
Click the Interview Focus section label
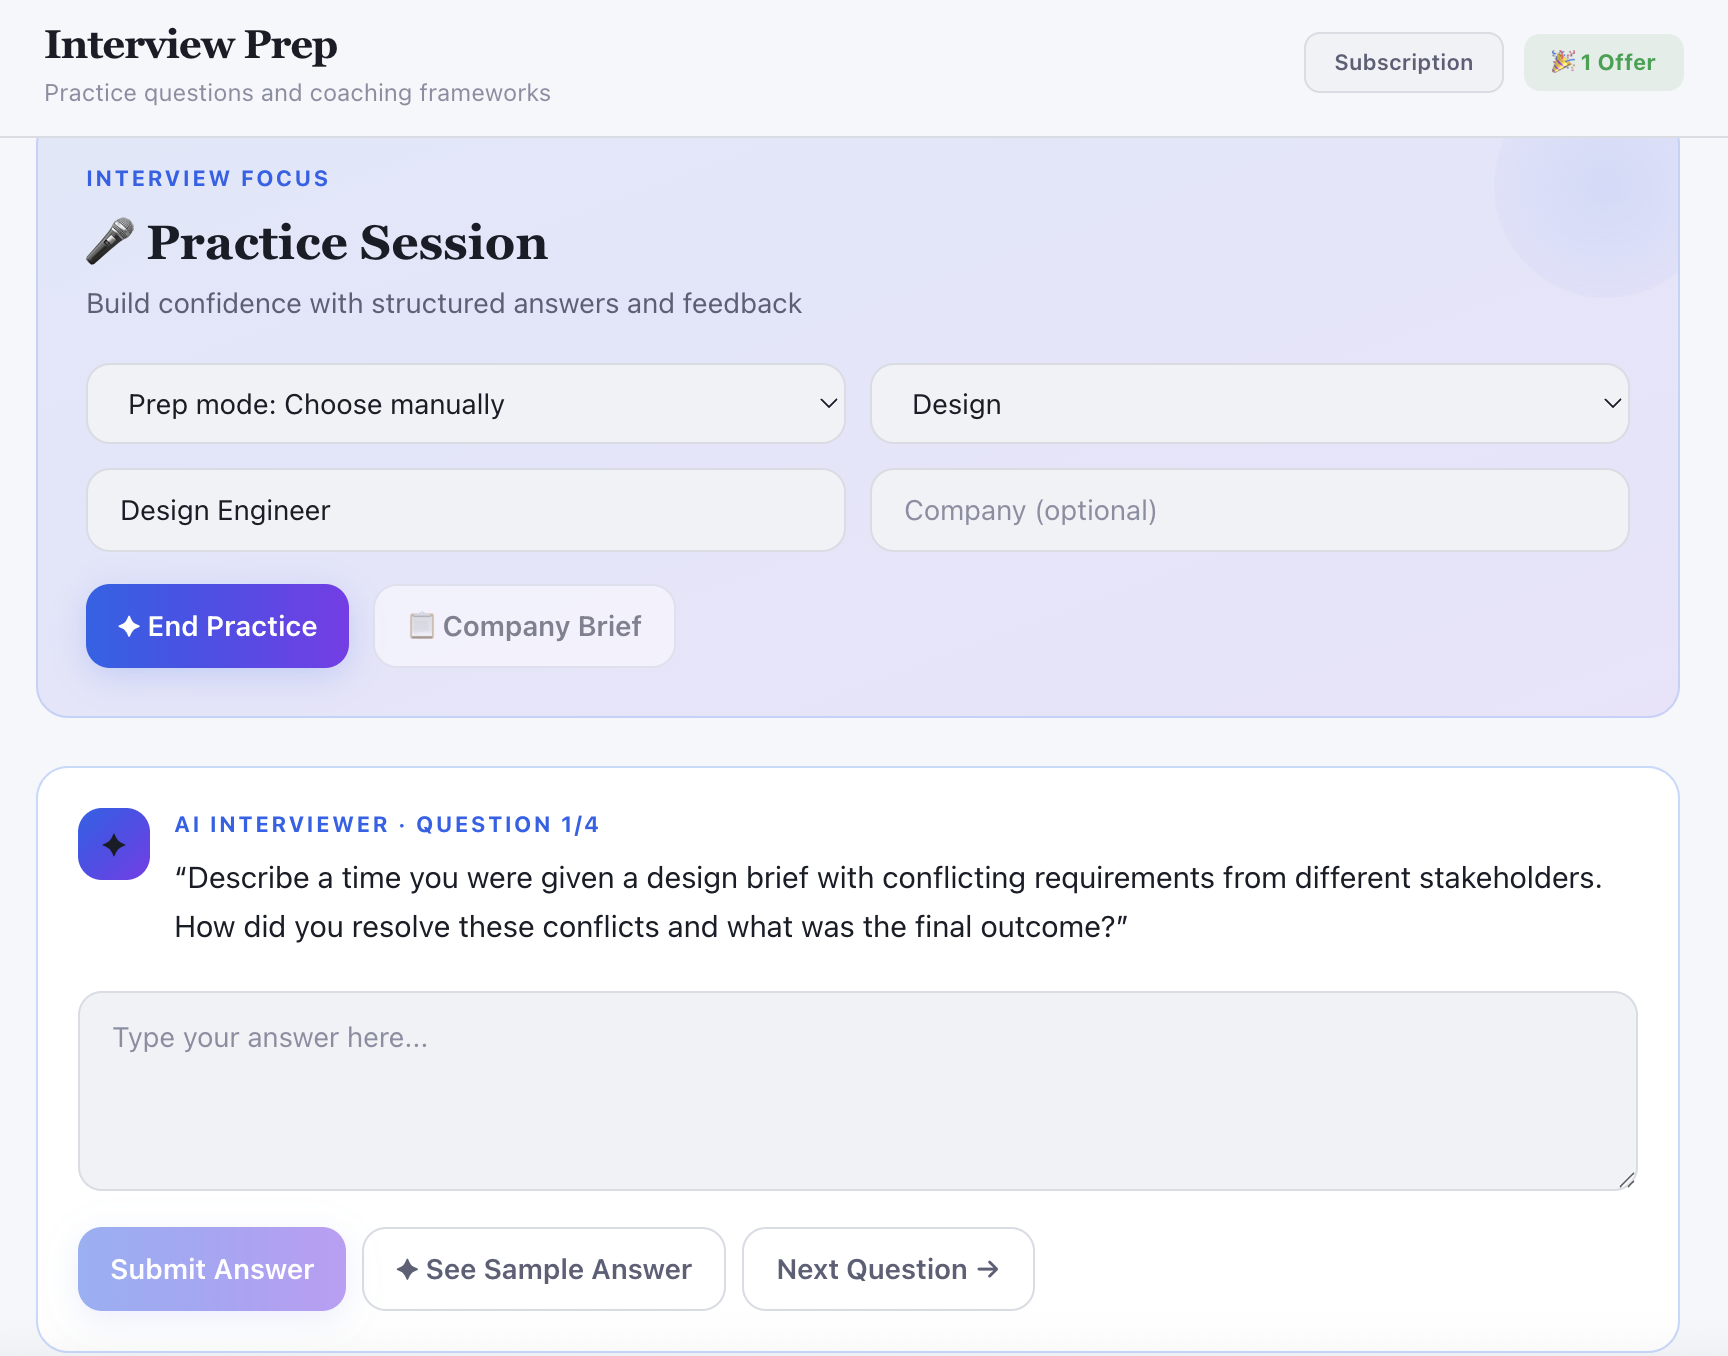tap(207, 178)
